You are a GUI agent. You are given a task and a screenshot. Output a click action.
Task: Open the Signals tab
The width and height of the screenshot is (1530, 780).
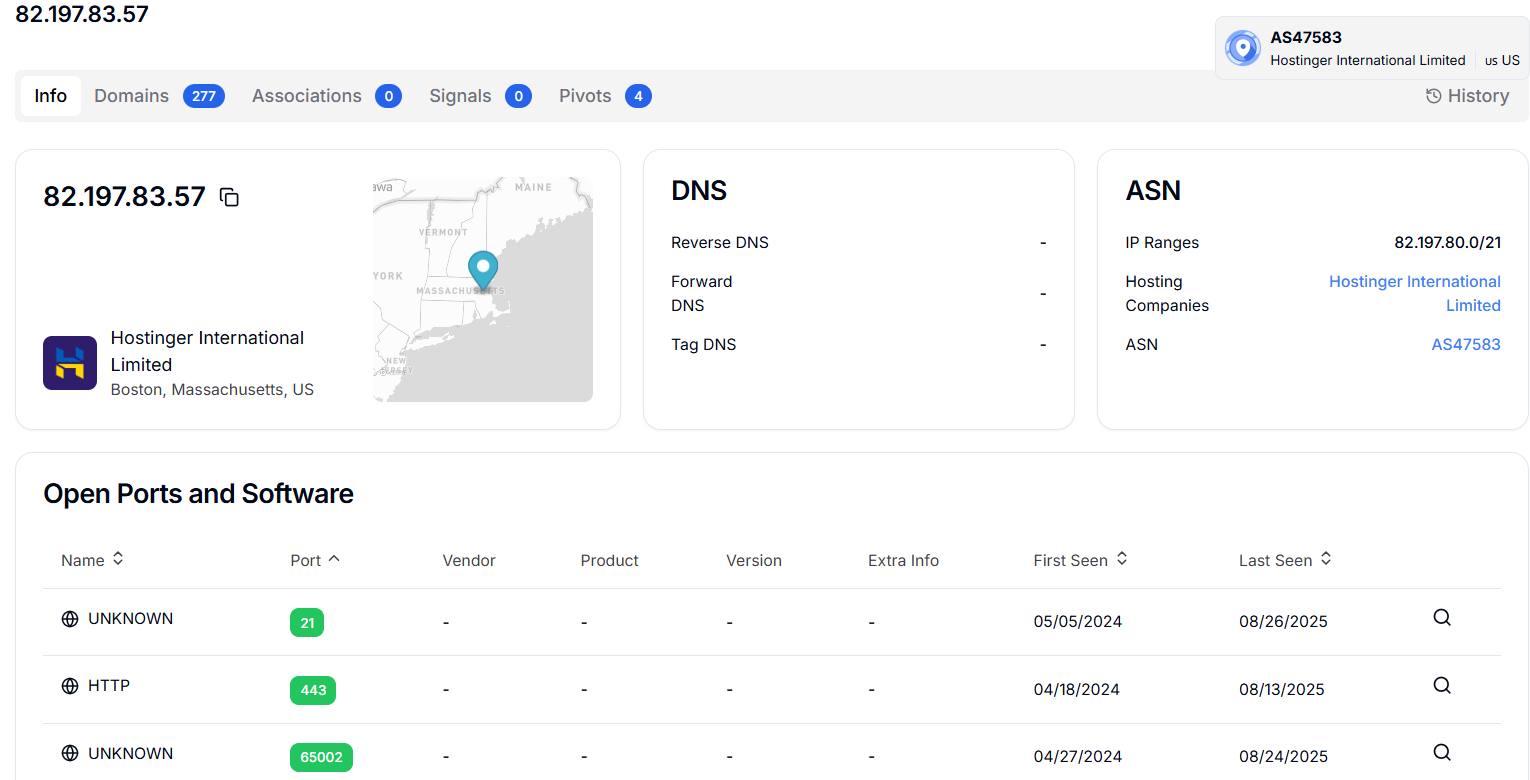(x=480, y=96)
